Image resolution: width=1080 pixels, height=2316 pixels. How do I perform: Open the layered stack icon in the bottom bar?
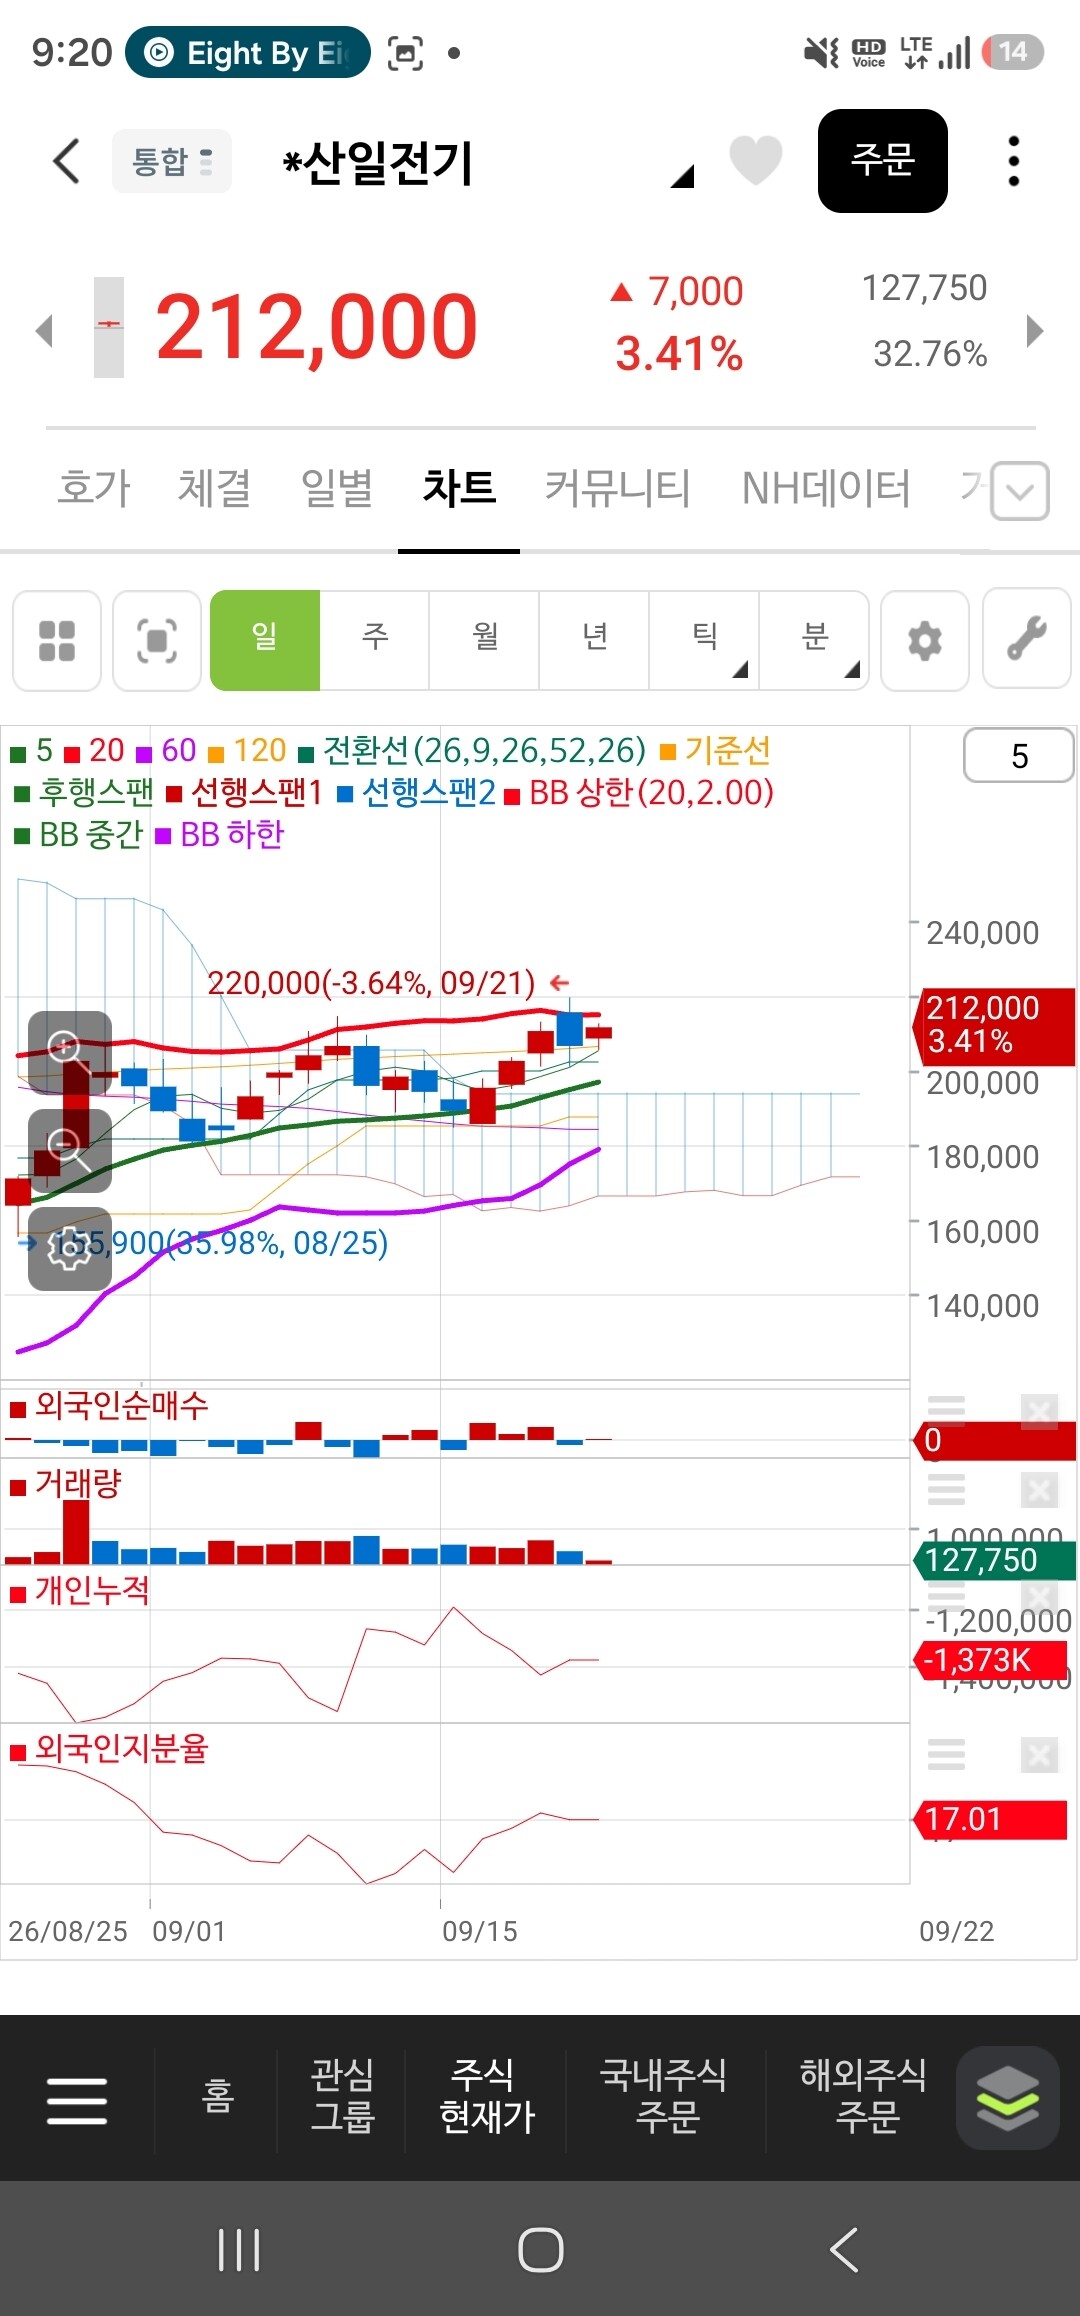[x=1008, y=2098]
